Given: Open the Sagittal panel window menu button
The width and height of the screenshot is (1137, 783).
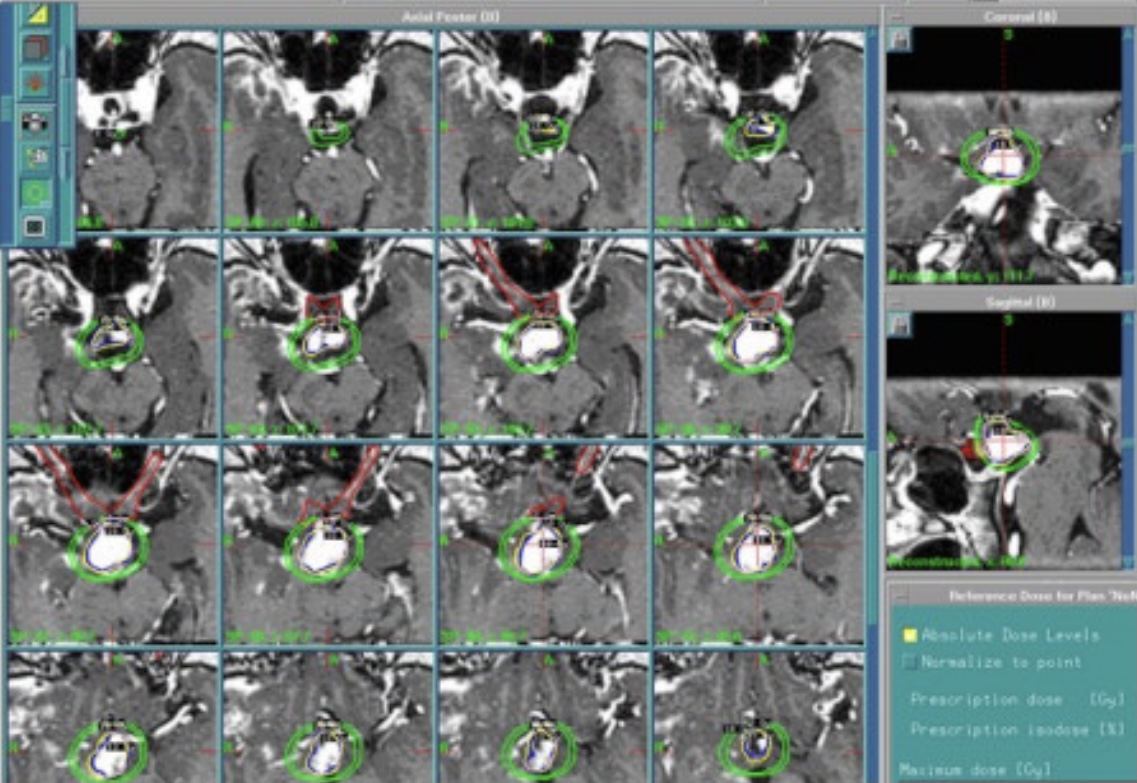Looking at the screenshot, I should 897,301.
